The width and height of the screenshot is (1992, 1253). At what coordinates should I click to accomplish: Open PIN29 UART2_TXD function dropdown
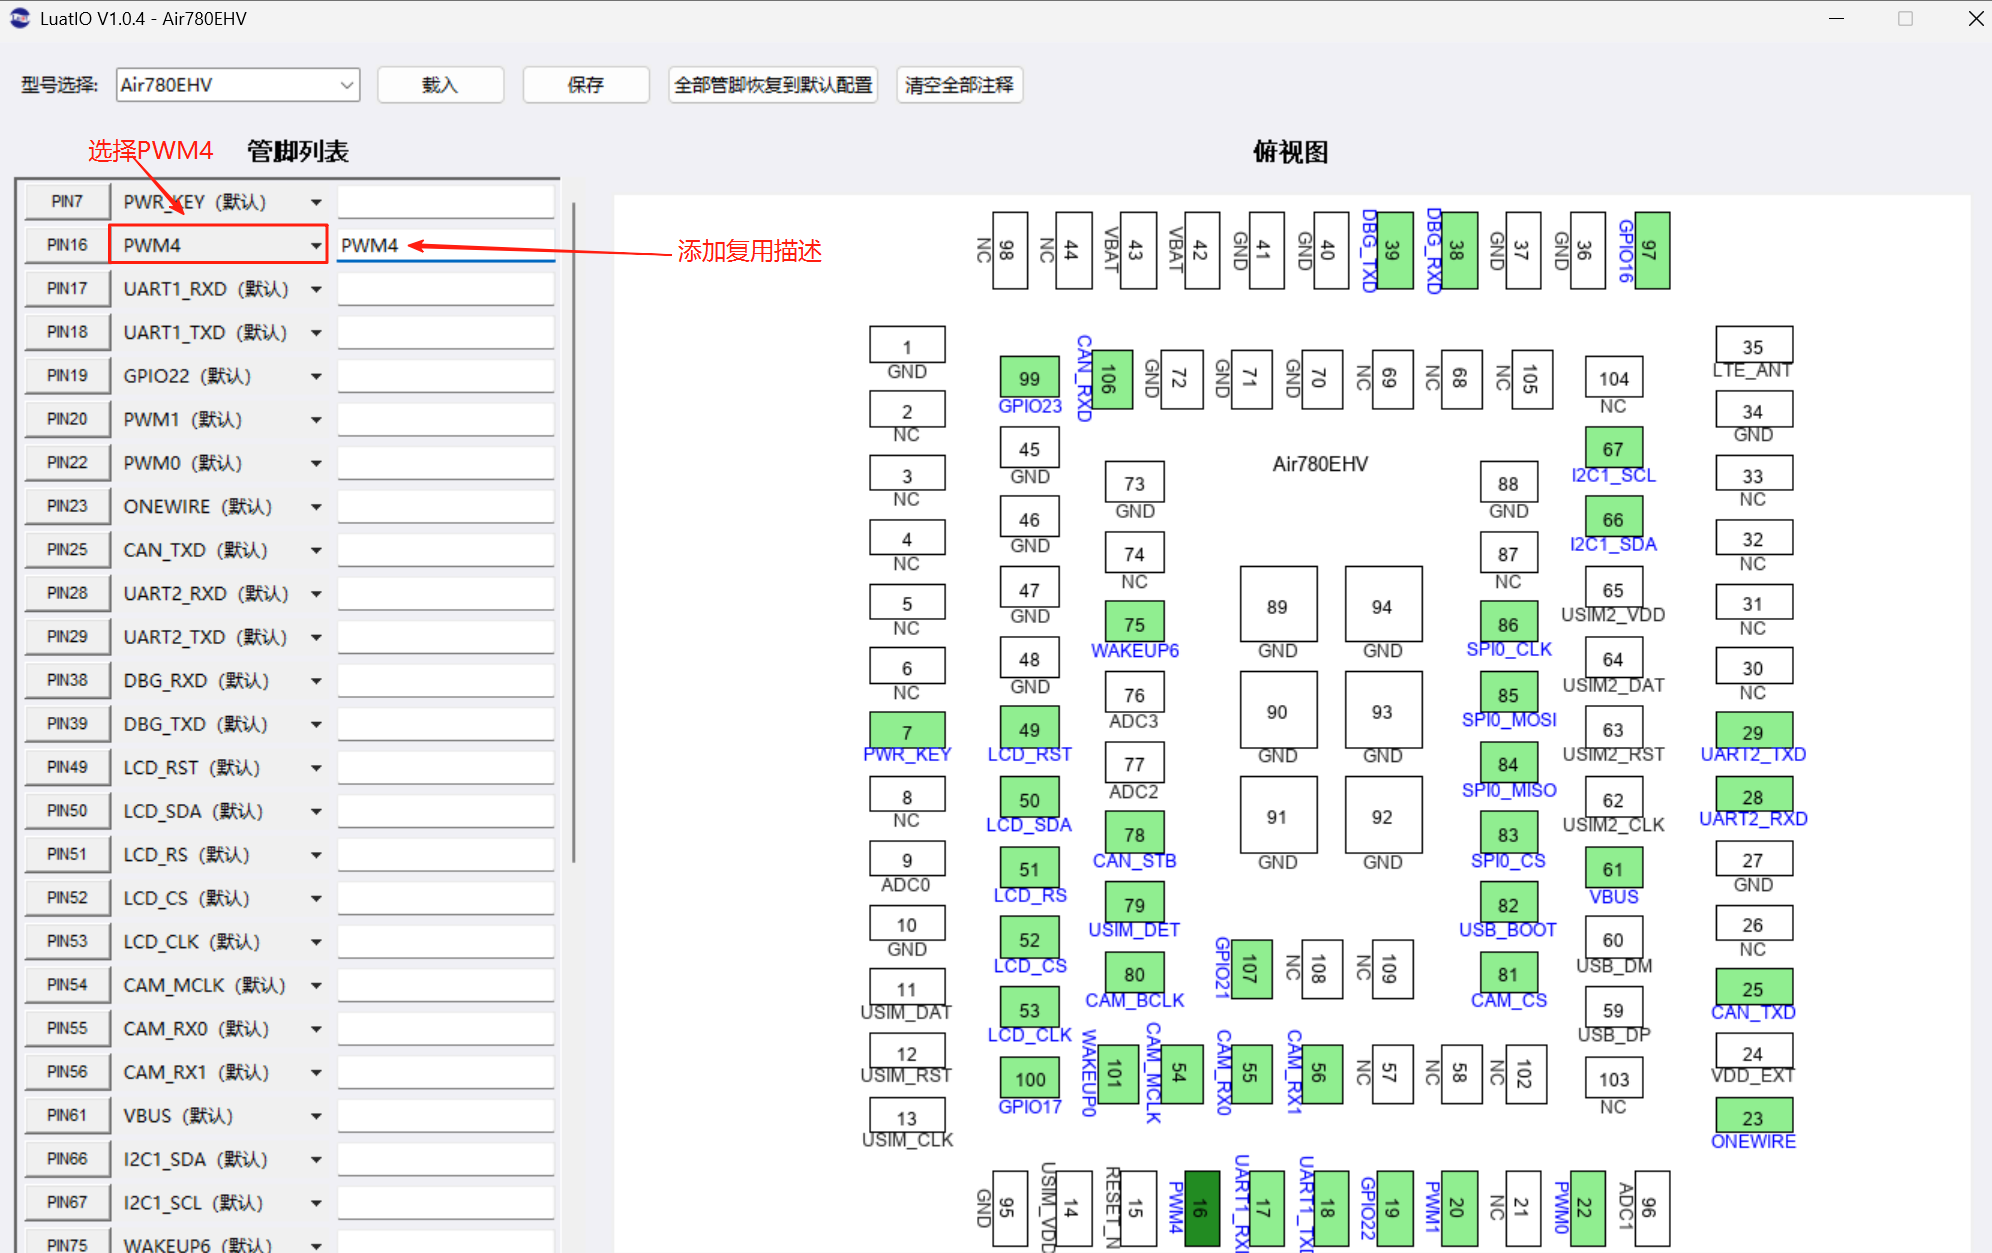218,637
